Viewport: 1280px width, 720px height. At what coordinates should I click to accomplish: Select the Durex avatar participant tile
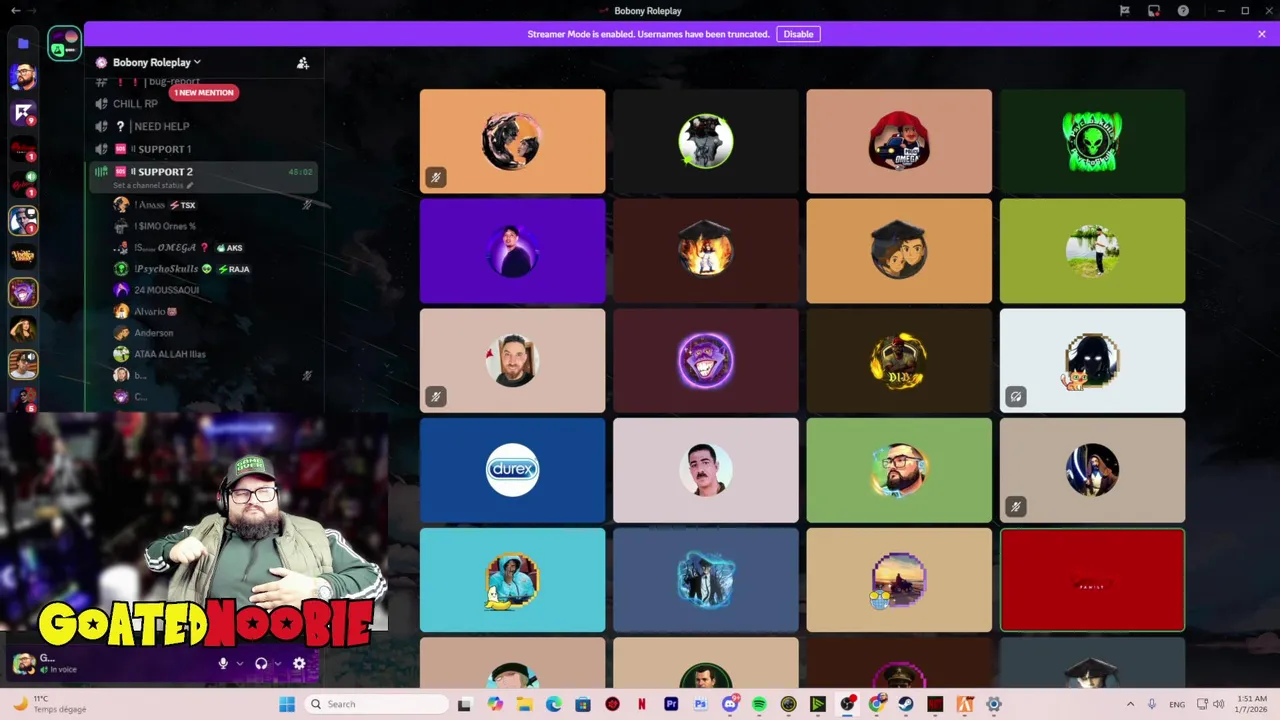[512, 470]
